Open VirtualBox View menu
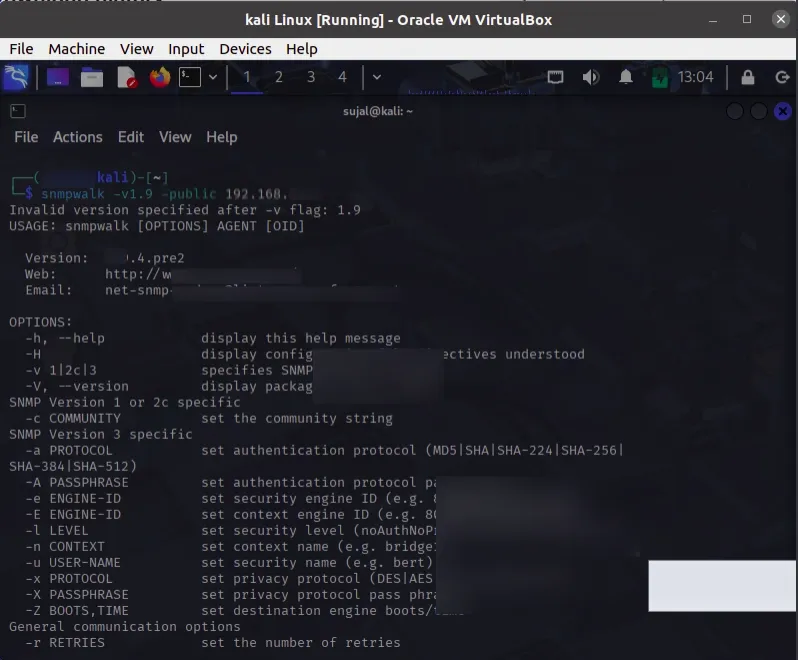798x660 pixels. pyautogui.click(x=136, y=49)
